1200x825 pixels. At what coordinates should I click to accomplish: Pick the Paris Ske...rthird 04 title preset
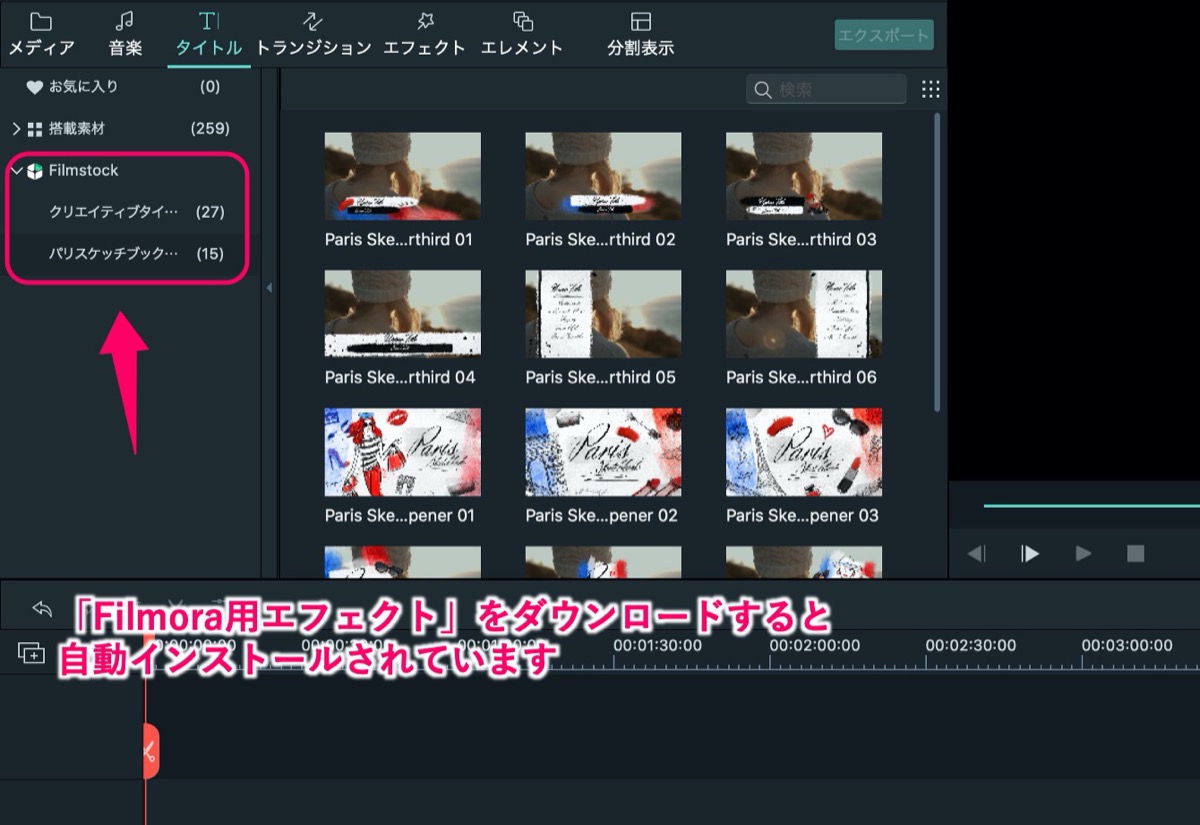(x=402, y=314)
